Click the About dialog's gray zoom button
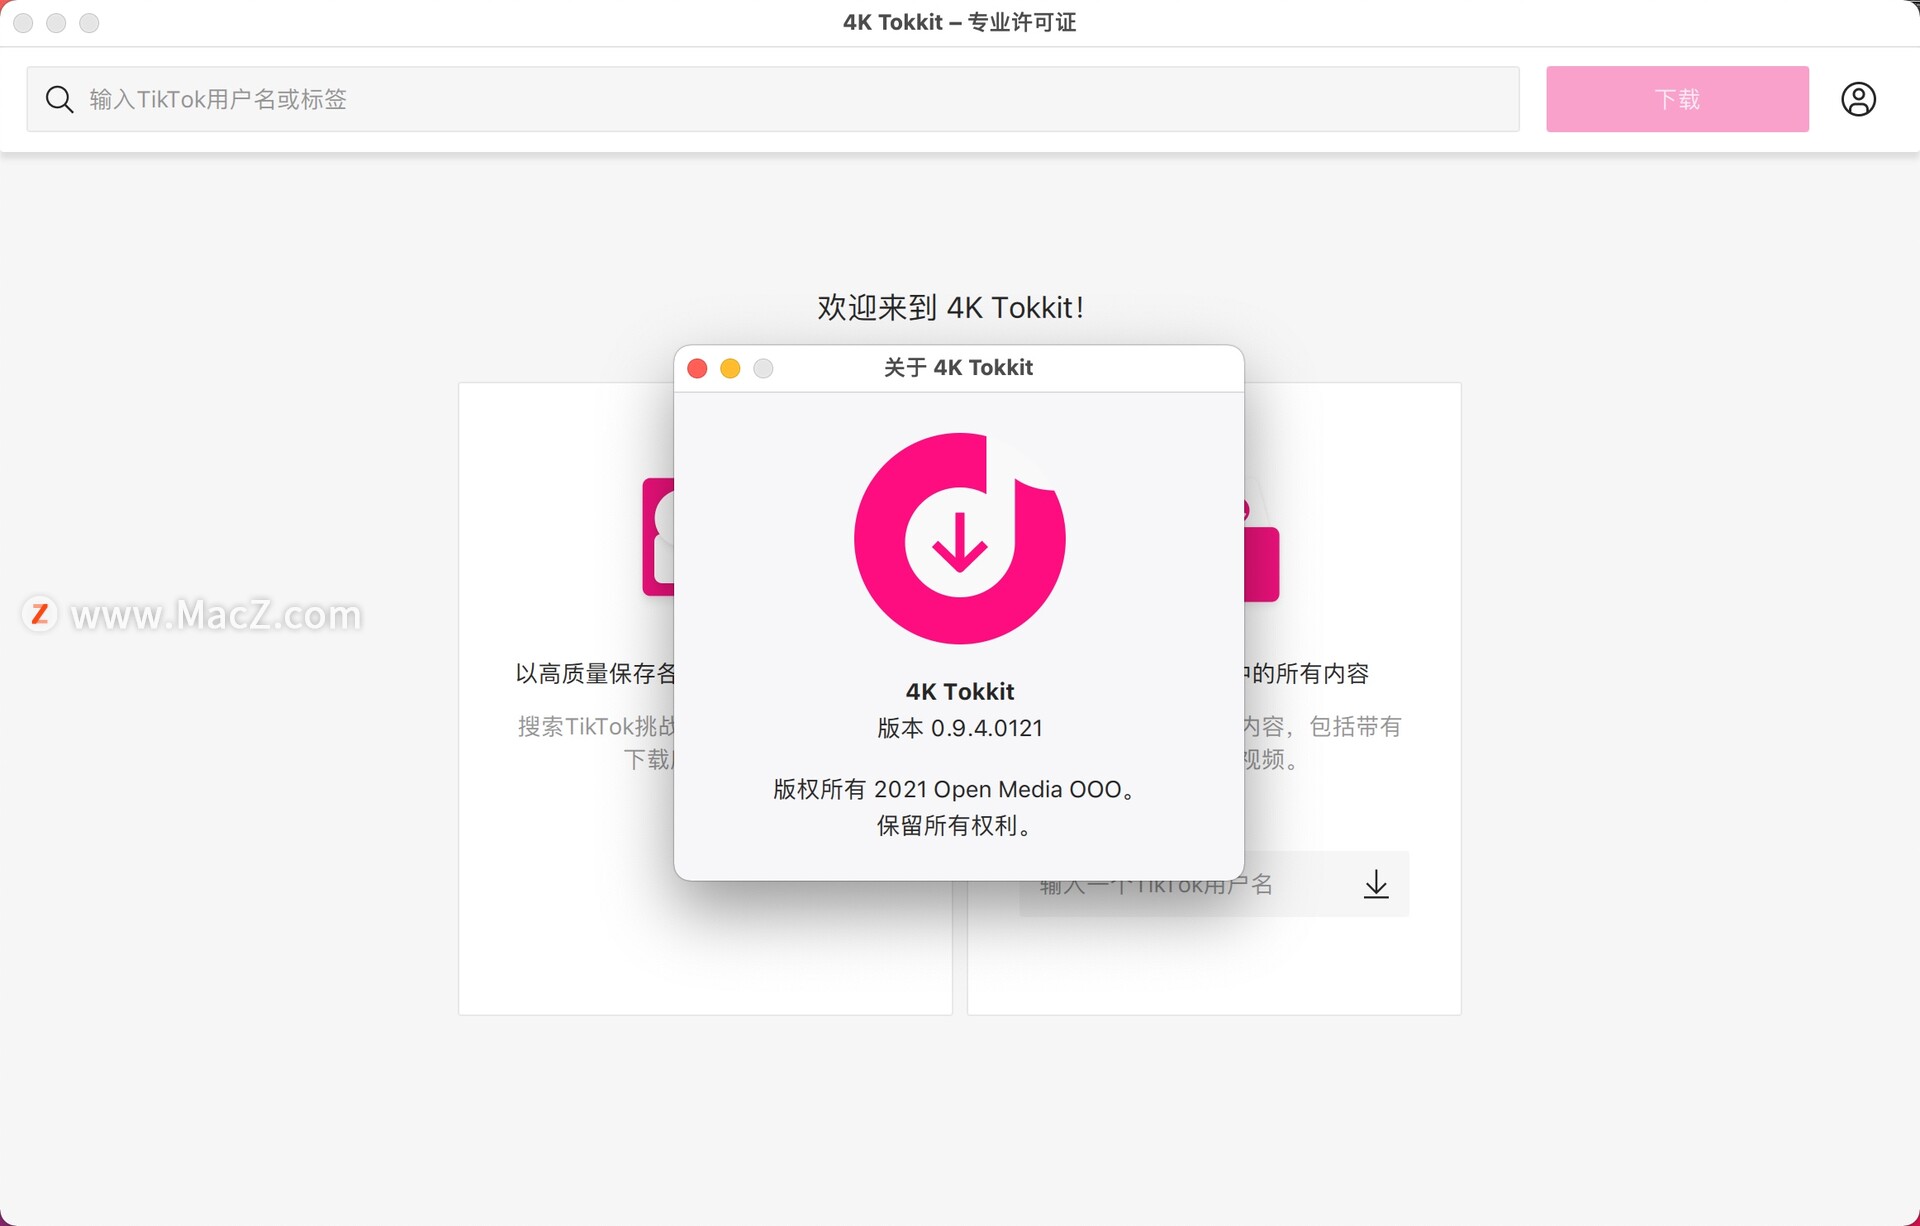This screenshot has height=1226, width=1920. point(763,368)
